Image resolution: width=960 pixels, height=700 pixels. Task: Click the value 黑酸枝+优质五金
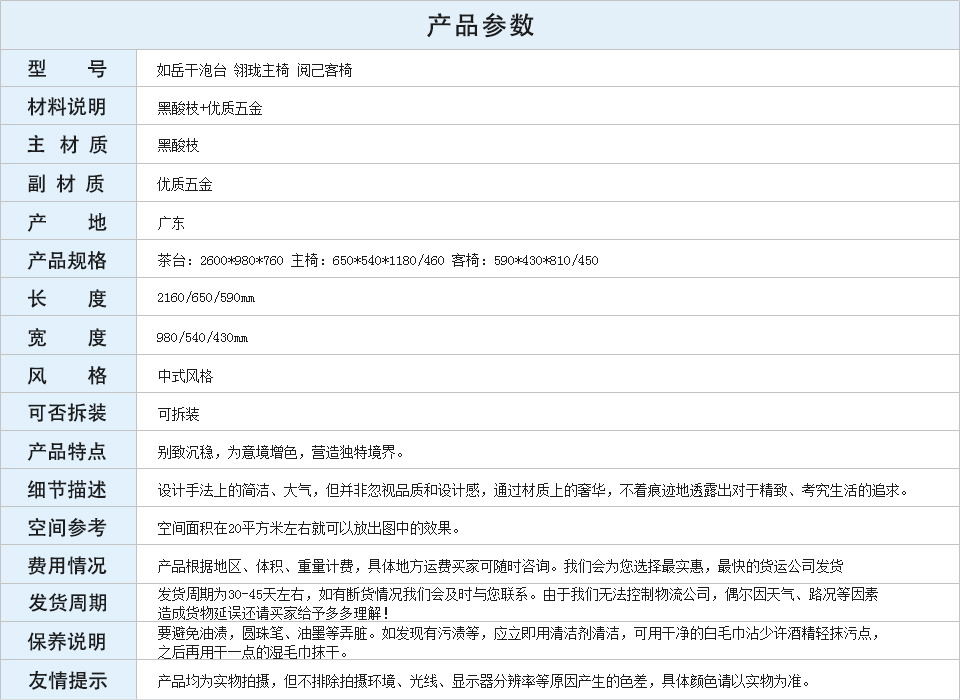[209, 108]
